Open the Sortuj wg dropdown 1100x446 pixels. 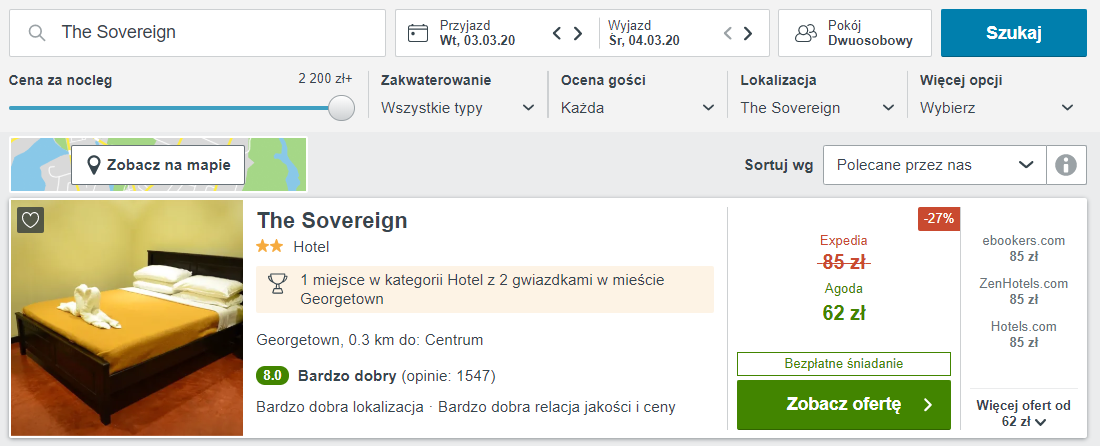tap(934, 165)
